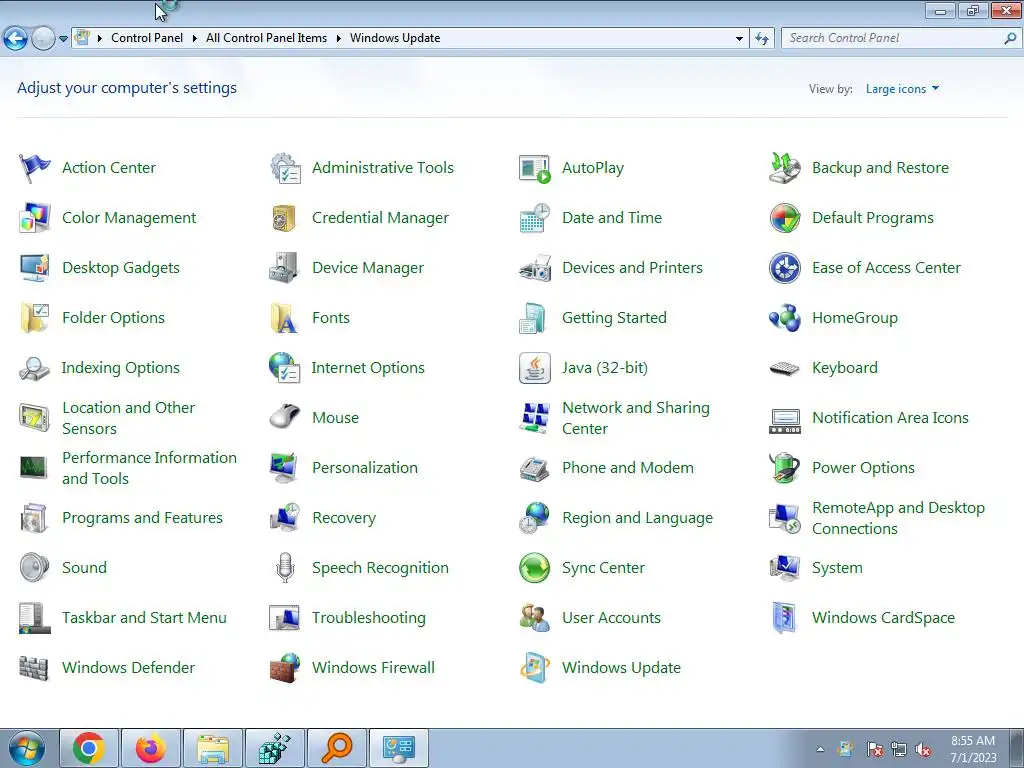Open the System link
Viewport: 1024px width, 768px height.
837,568
